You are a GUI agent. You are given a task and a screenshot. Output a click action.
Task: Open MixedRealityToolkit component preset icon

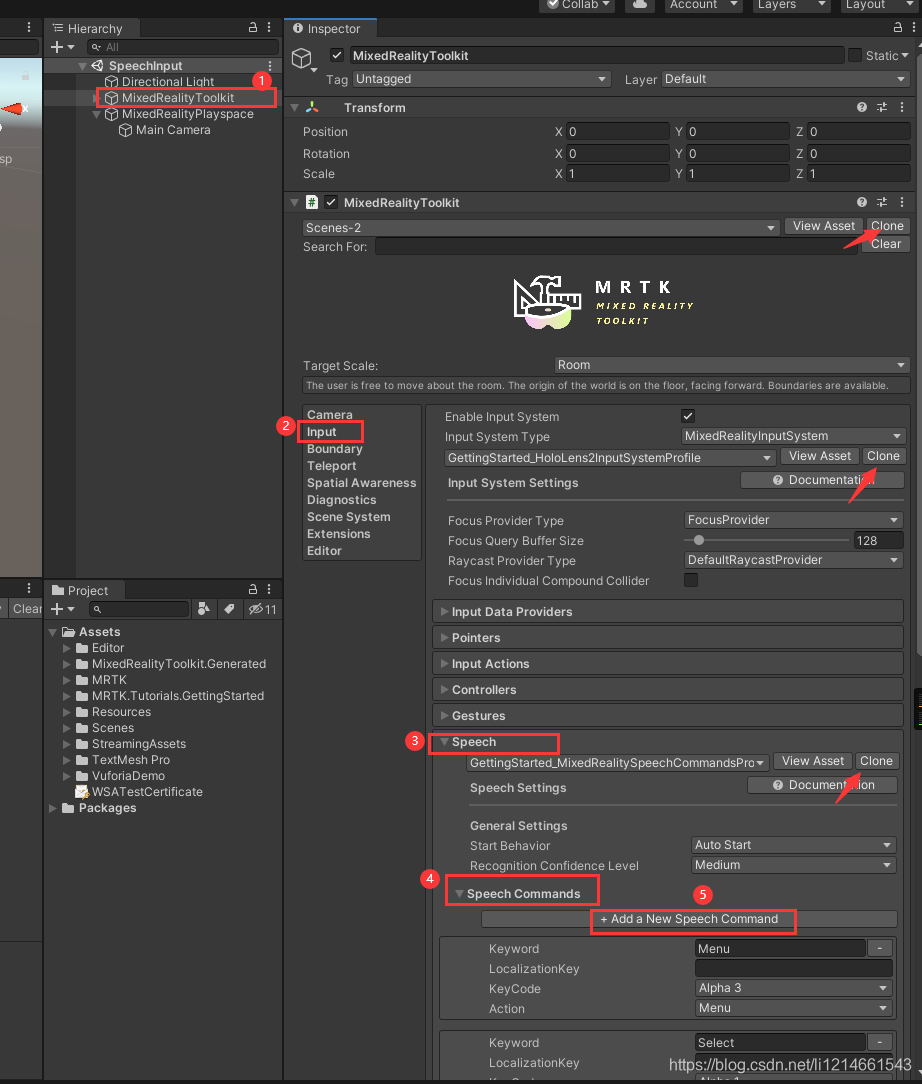click(x=882, y=202)
